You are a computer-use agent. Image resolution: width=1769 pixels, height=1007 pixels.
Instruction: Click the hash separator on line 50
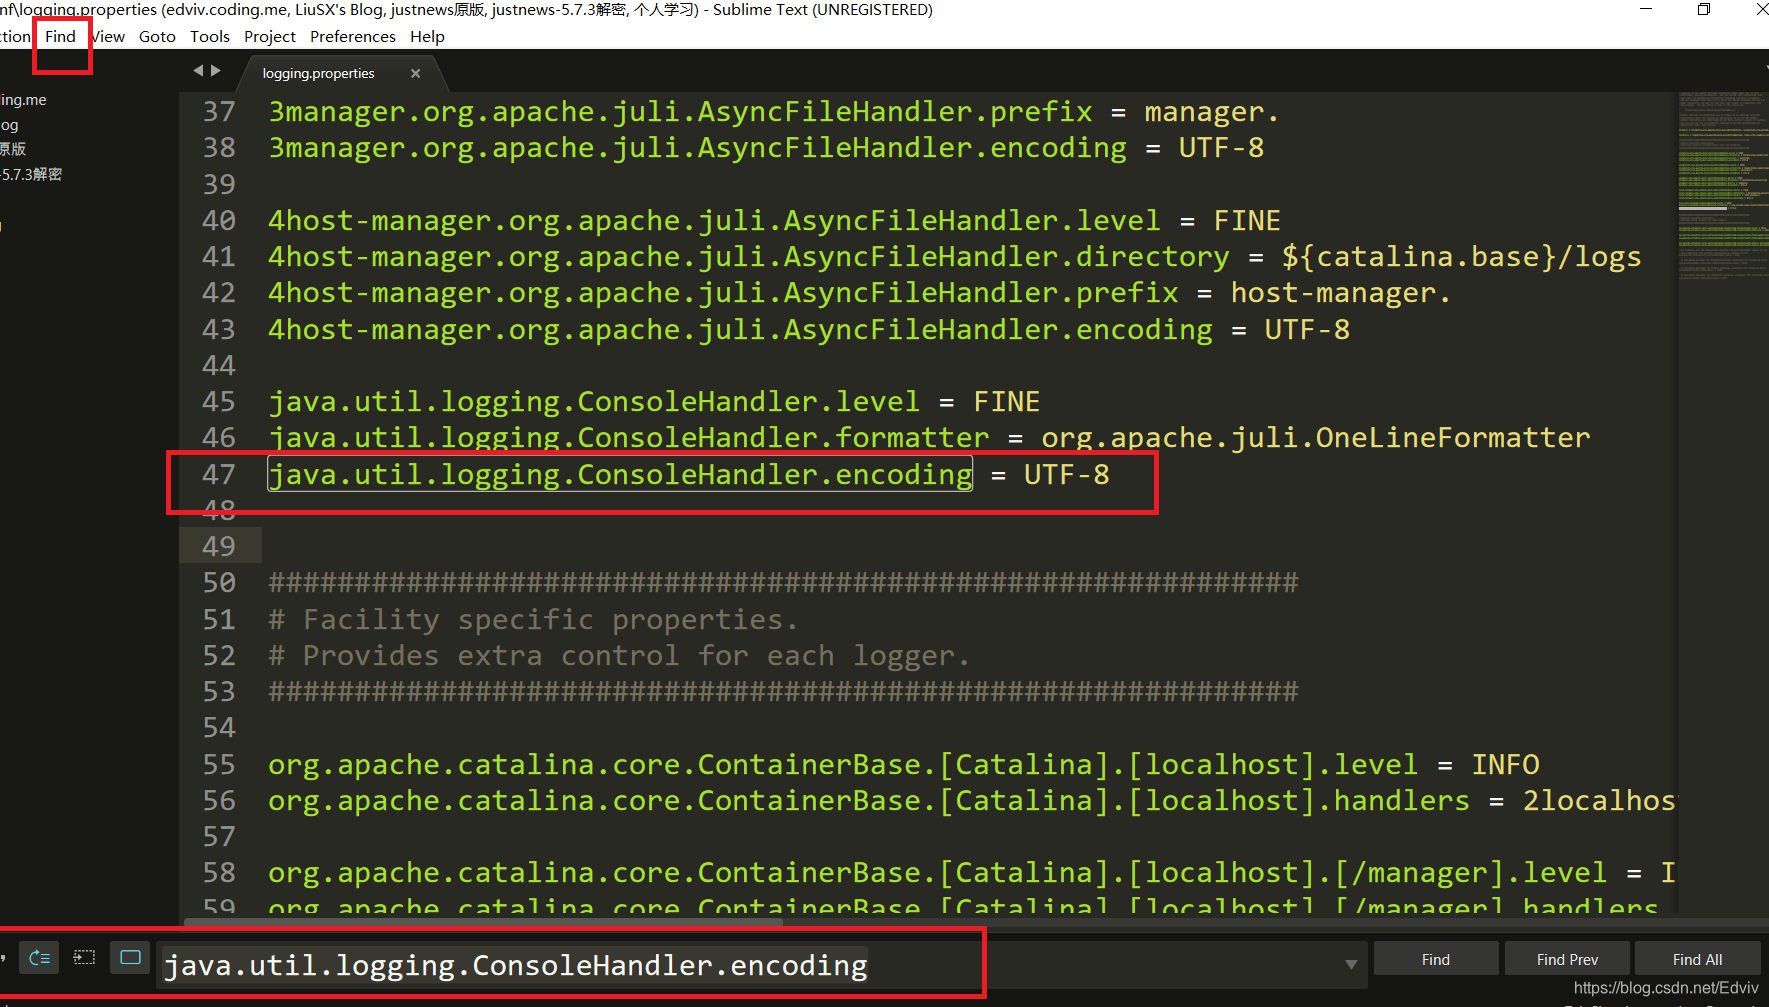(x=783, y=583)
